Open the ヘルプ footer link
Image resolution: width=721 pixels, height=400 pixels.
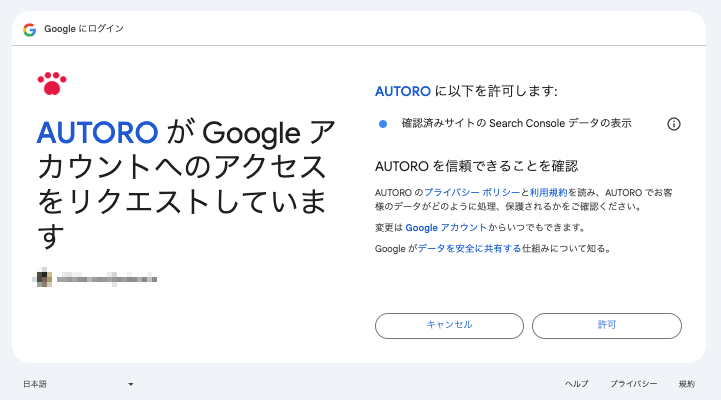coord(577,384)
